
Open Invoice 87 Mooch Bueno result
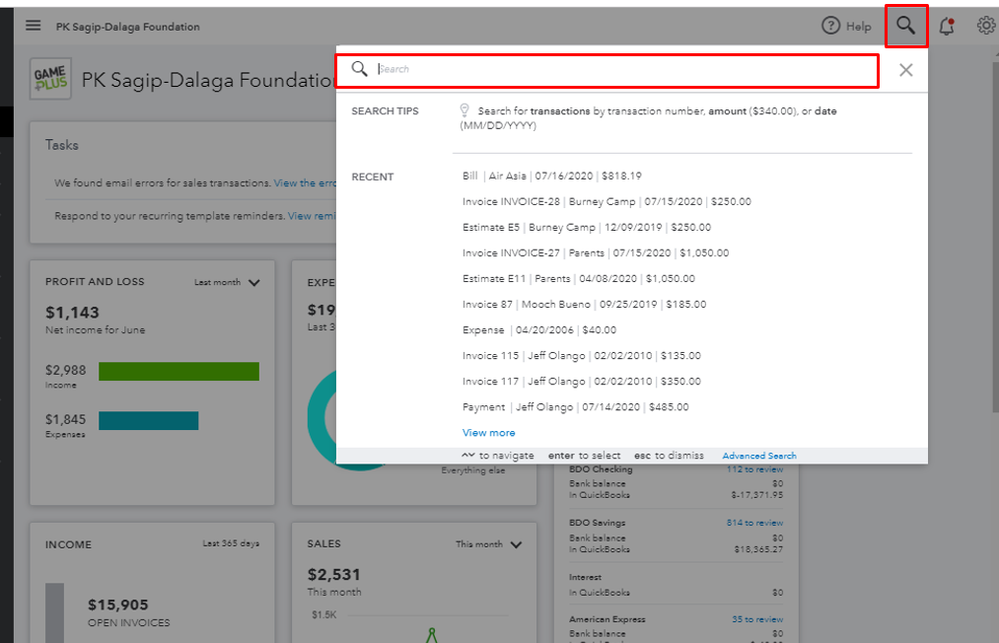point(584,305)
